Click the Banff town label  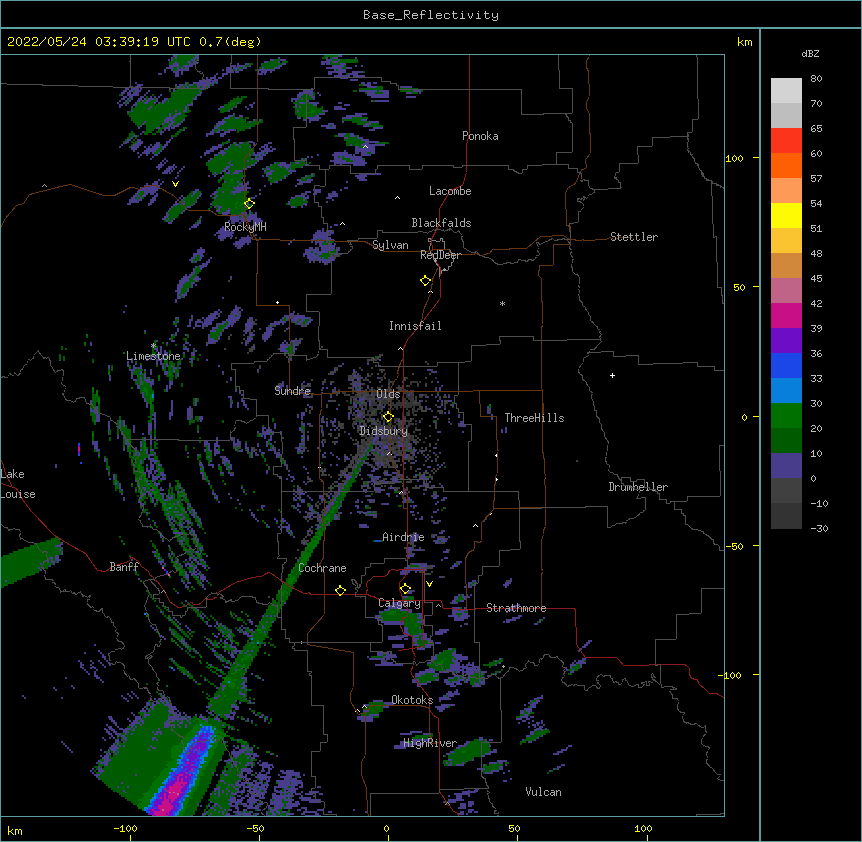[124, 567]
